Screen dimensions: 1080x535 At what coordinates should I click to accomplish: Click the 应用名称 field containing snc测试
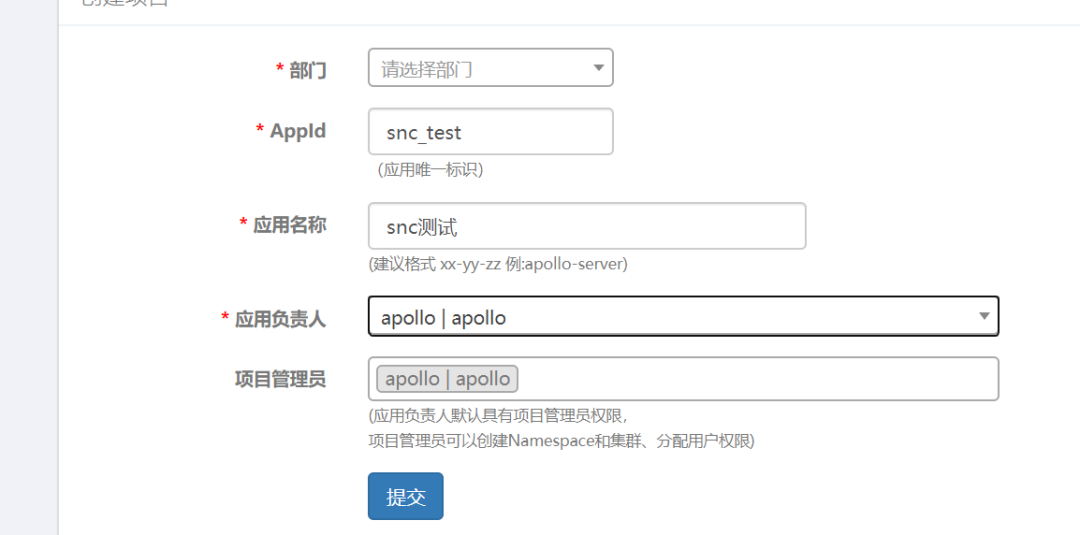[586, 227]
